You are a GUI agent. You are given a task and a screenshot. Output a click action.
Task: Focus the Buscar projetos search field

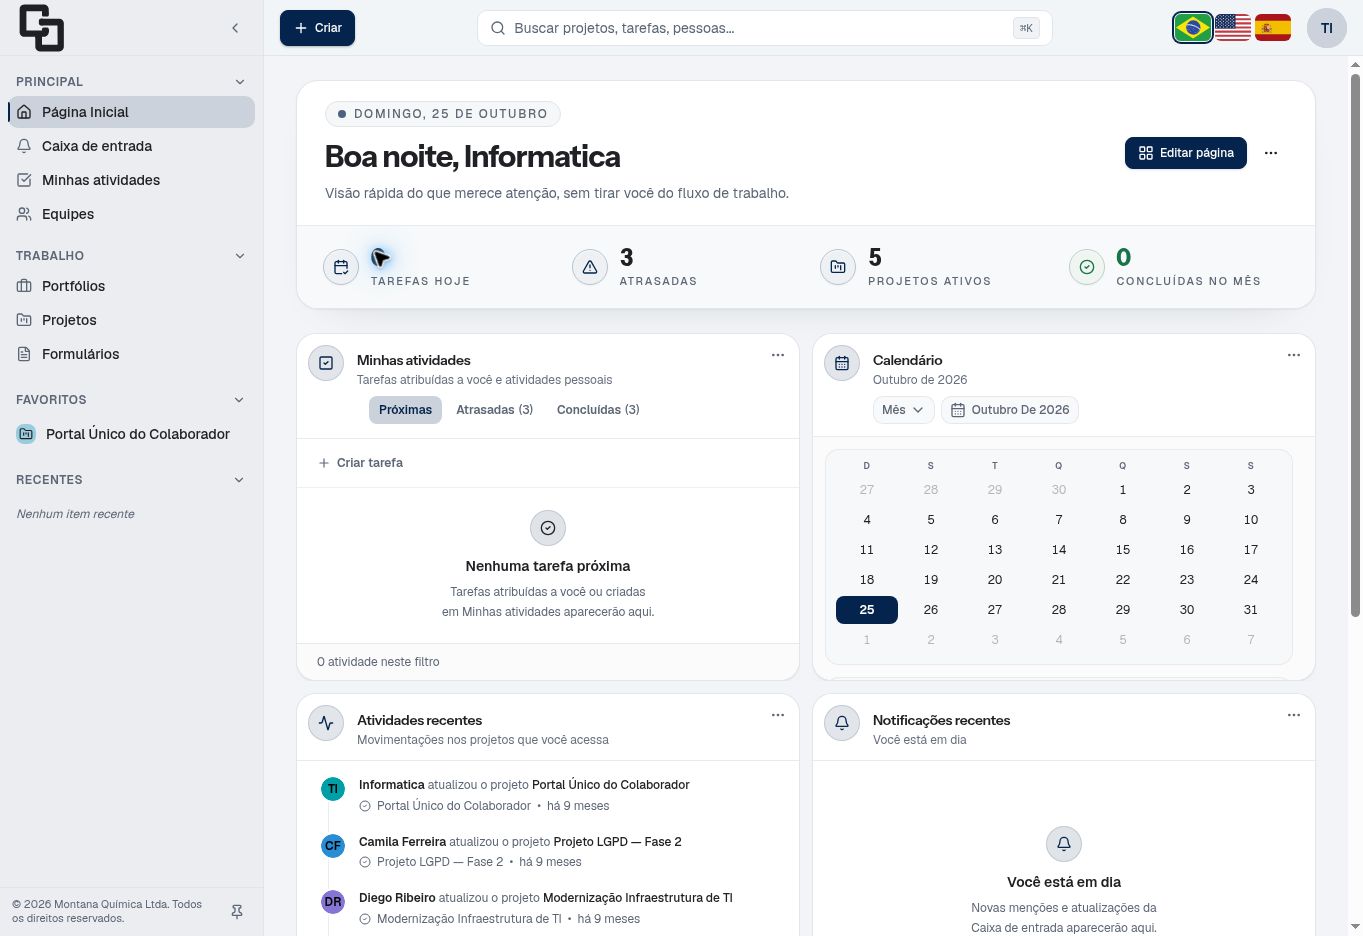pyautogui.click(x=765, y=28)
